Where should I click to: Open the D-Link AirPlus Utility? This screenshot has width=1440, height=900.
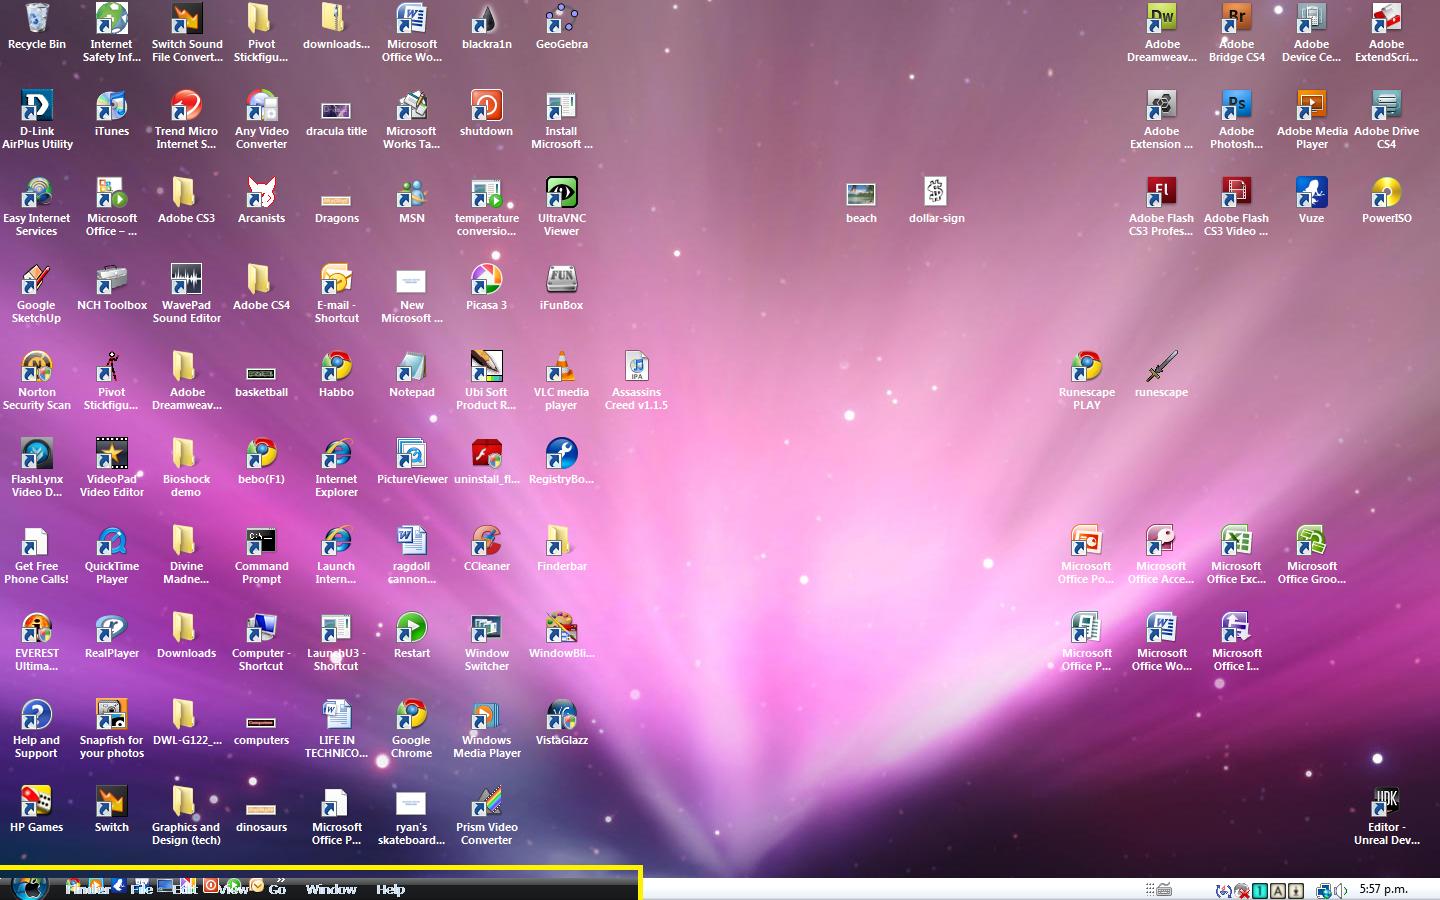tap(37, 120)
